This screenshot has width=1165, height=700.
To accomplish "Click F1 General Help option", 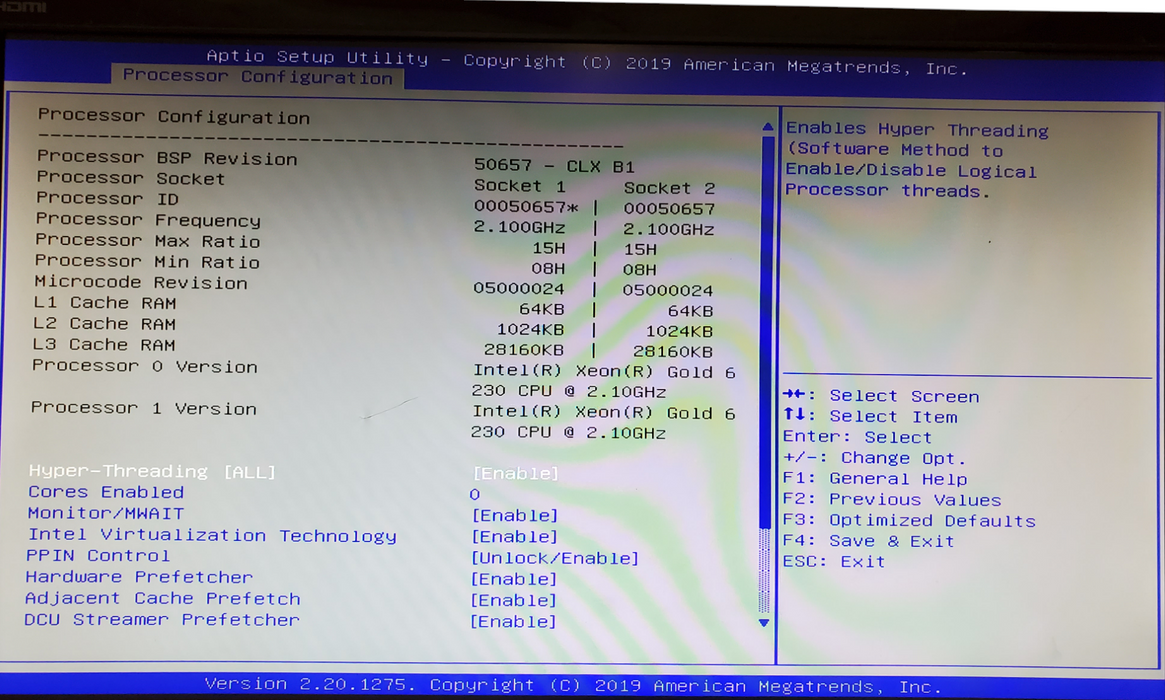I will tap(875, 478).
